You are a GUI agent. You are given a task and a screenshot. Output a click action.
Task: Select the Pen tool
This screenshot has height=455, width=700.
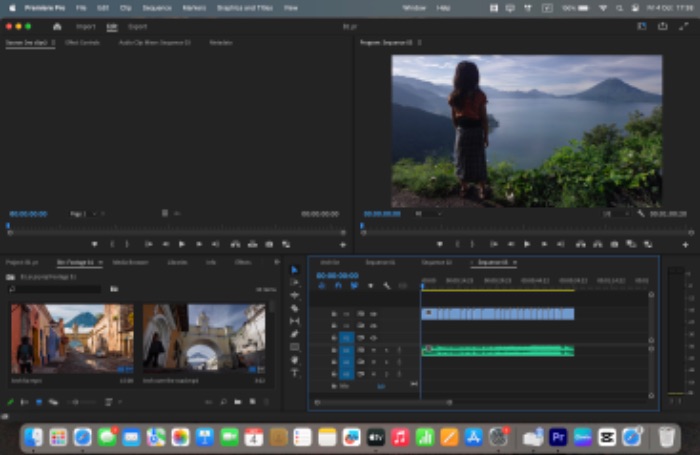pyautogui.click(x=295, y=334)
